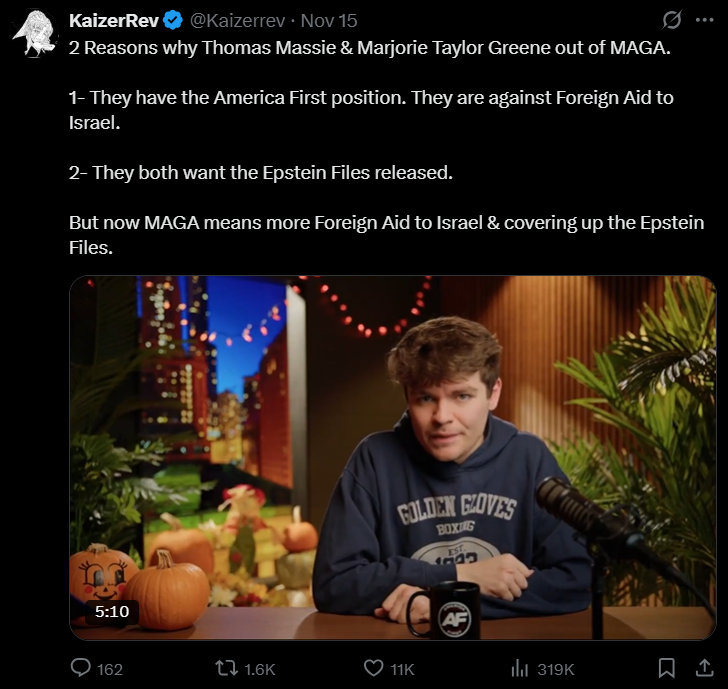Image resolution: width=728 pixels, height=689 pixels.
Task: Open the three-dot More options menu
Action: click(704, 20)
